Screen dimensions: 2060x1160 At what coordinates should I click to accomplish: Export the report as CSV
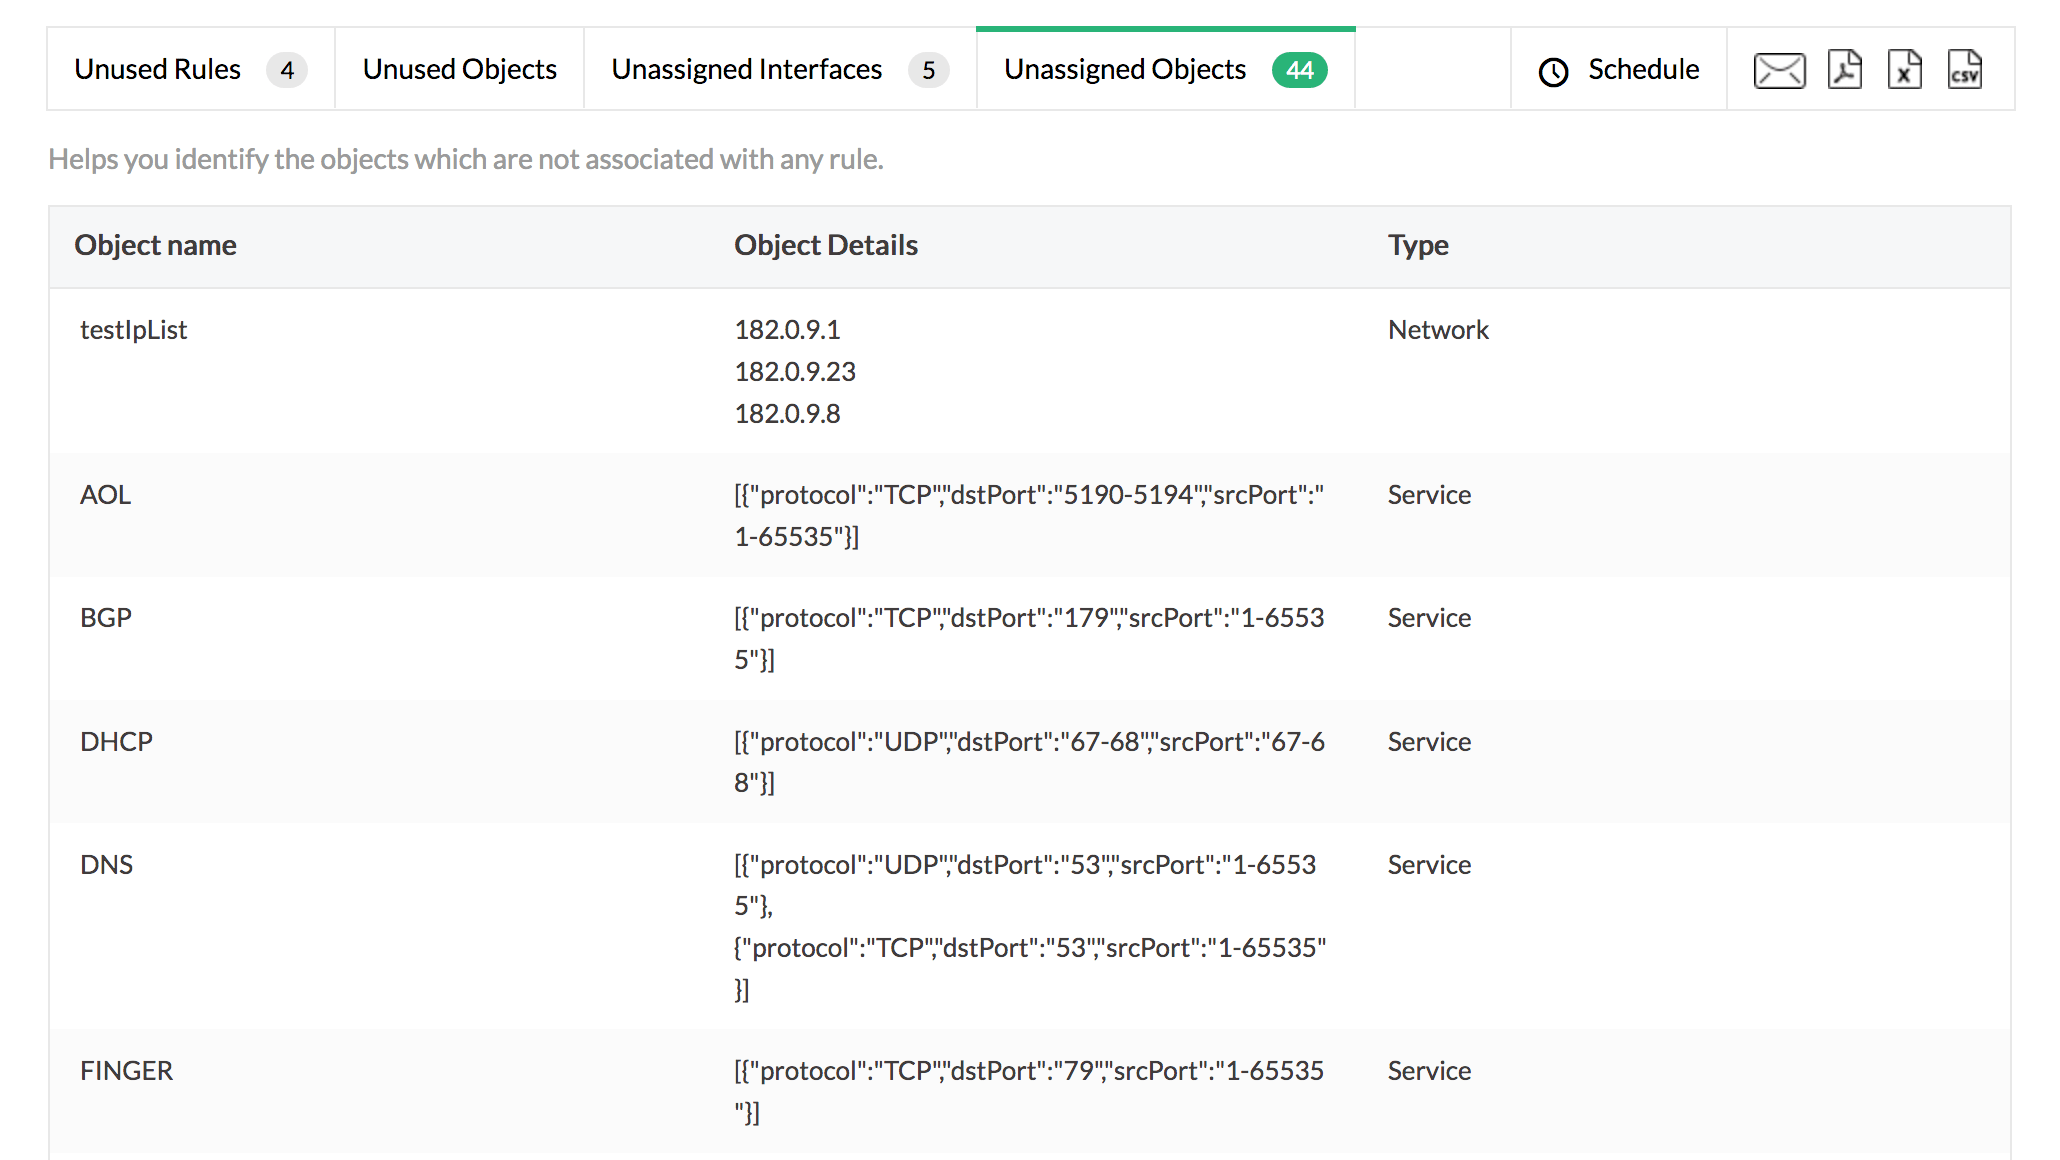pos(1965,69)
